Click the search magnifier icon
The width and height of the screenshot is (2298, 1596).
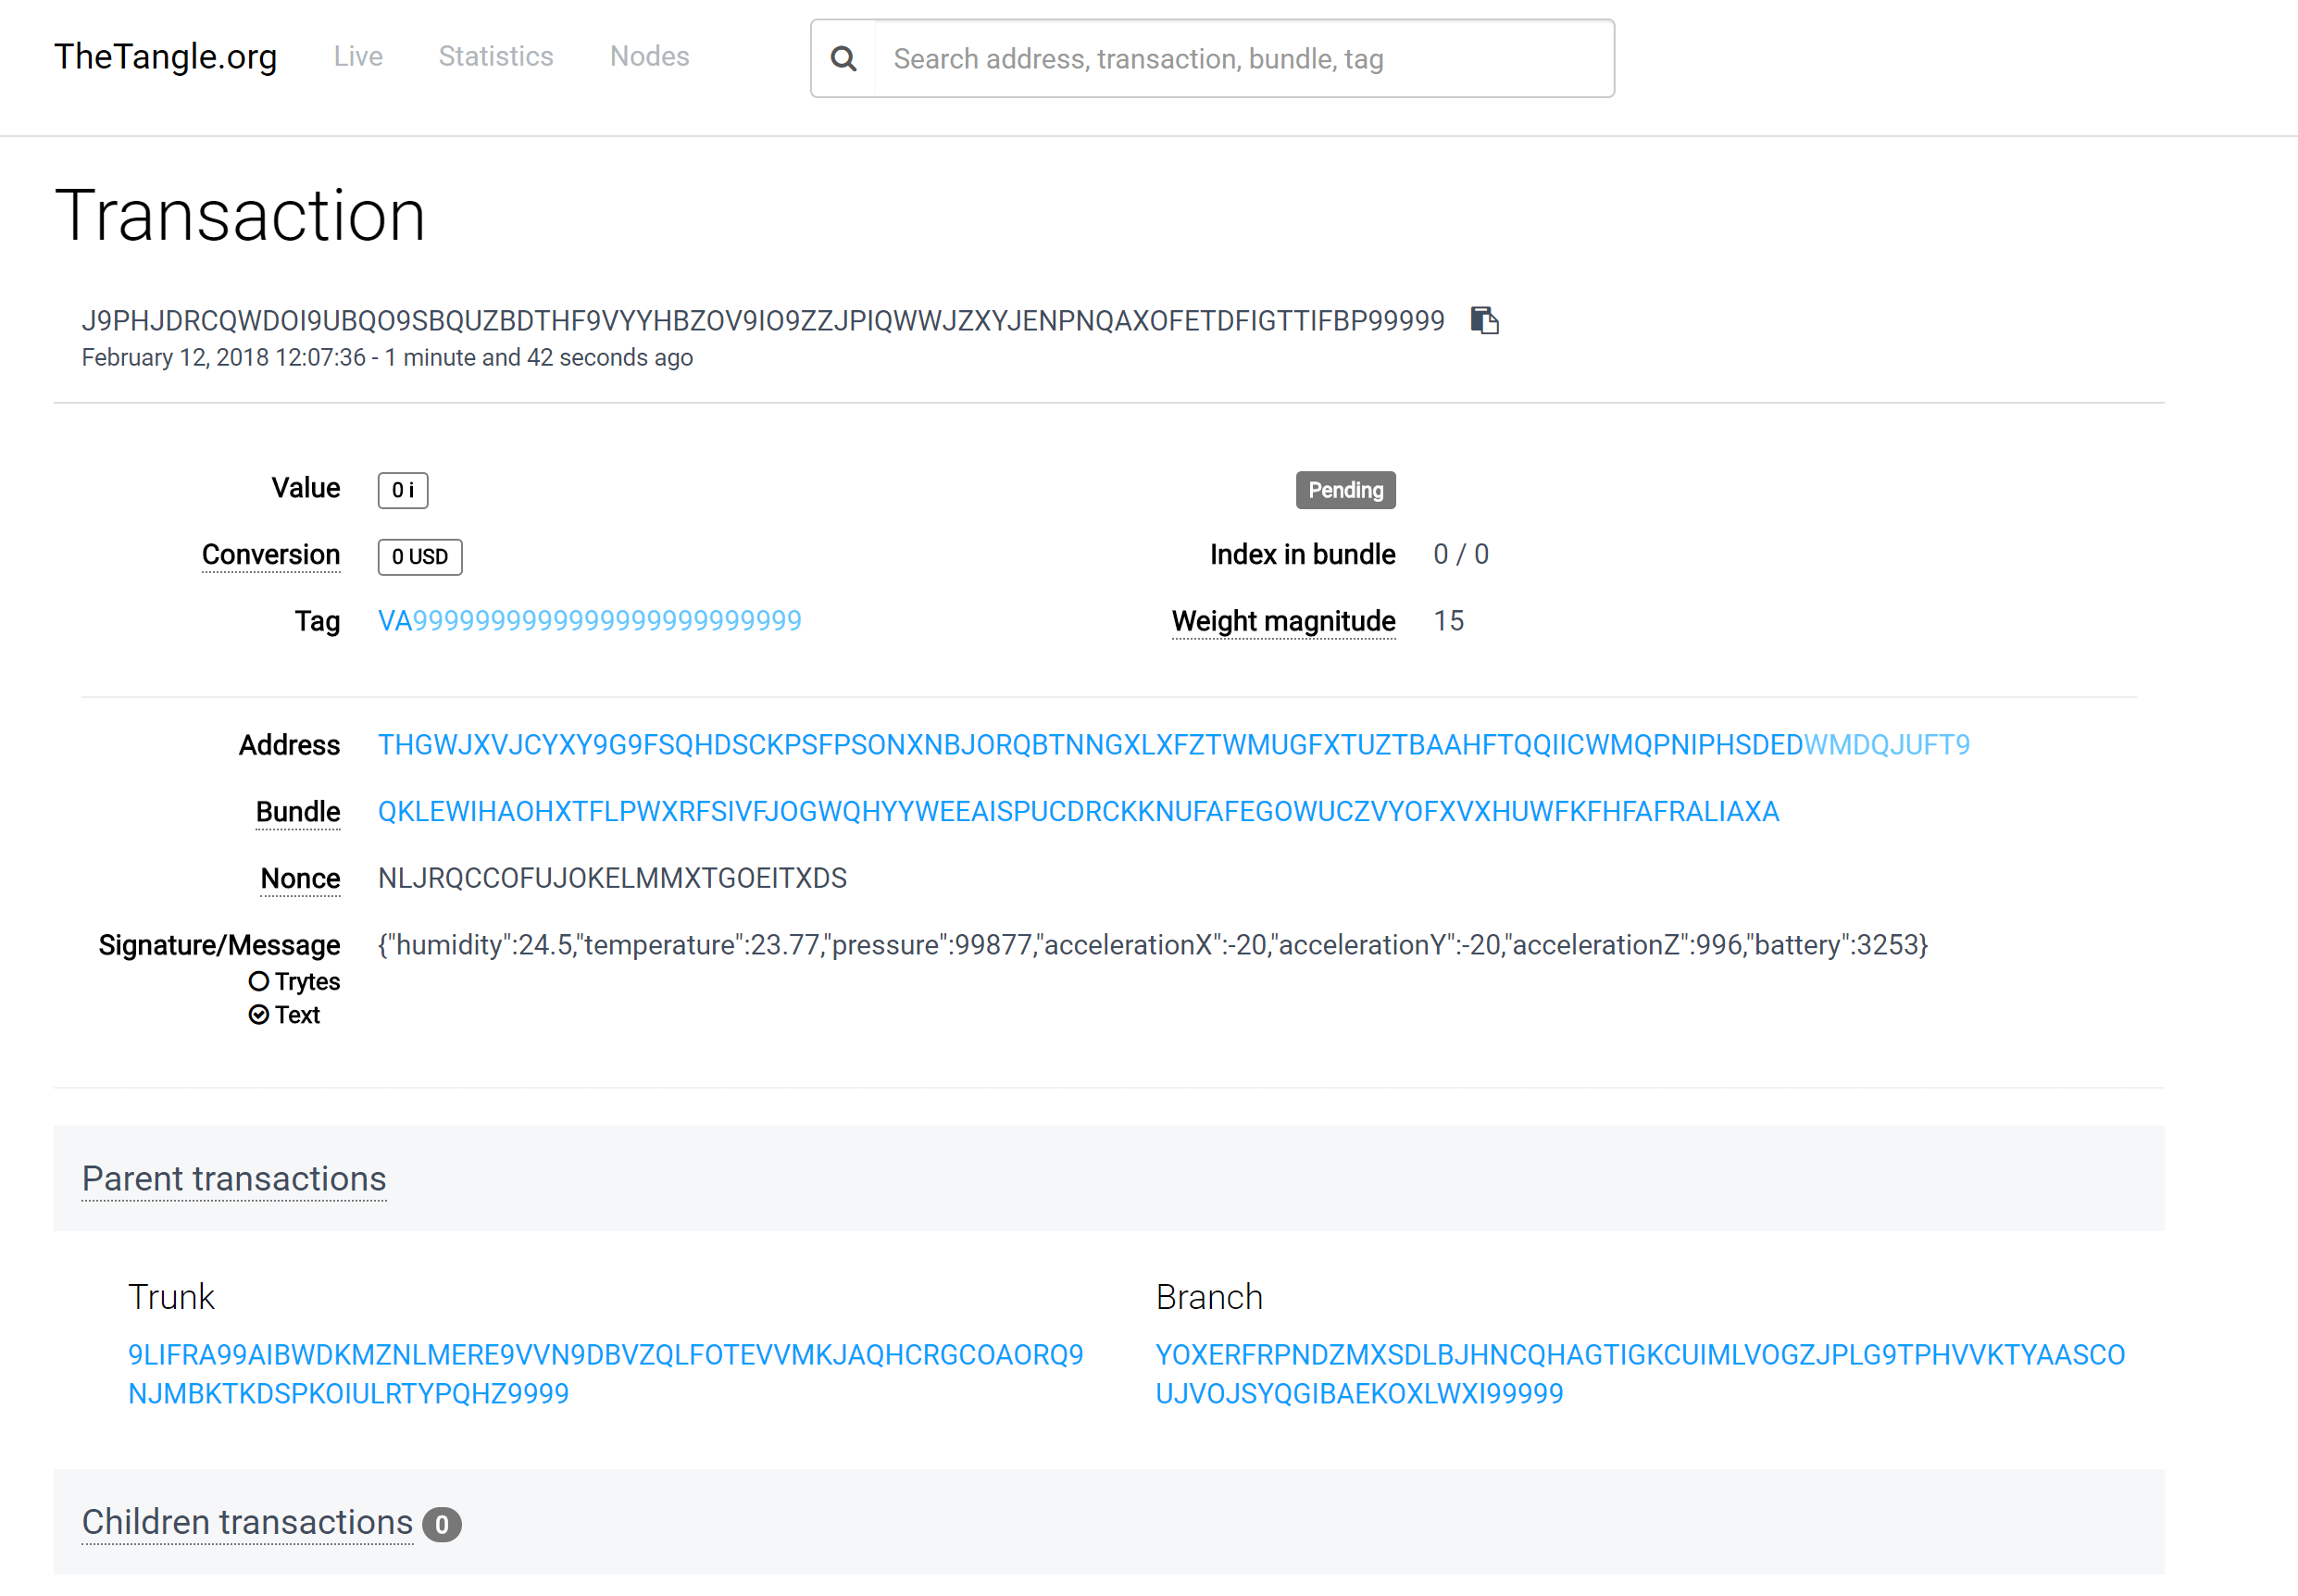(843, 59)
